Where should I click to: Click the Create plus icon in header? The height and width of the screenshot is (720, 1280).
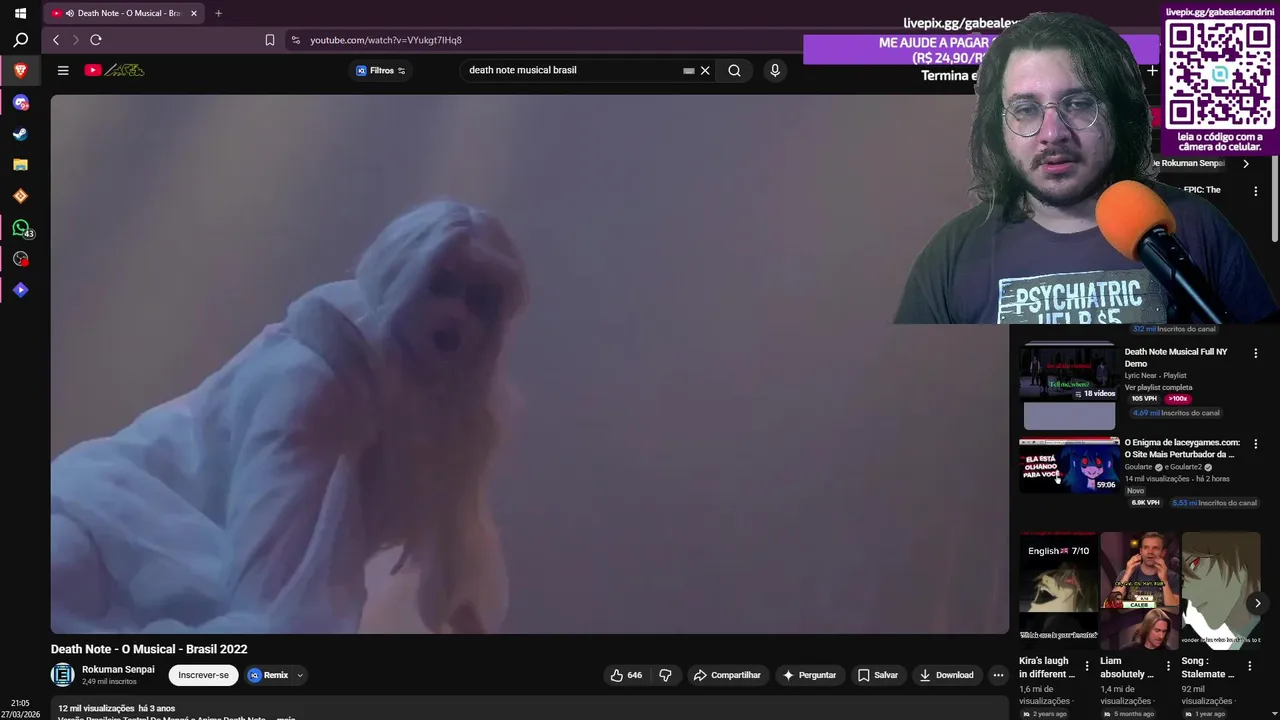pos(1152,70)
